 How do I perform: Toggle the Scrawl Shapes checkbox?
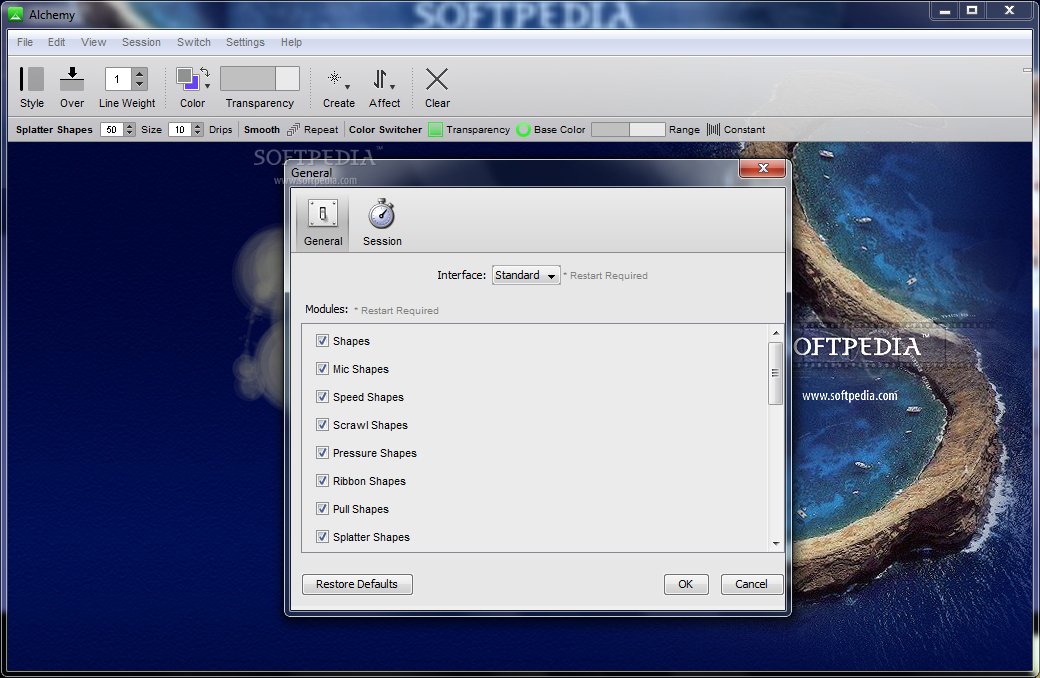pyautogui.click(x=322, y=424)
